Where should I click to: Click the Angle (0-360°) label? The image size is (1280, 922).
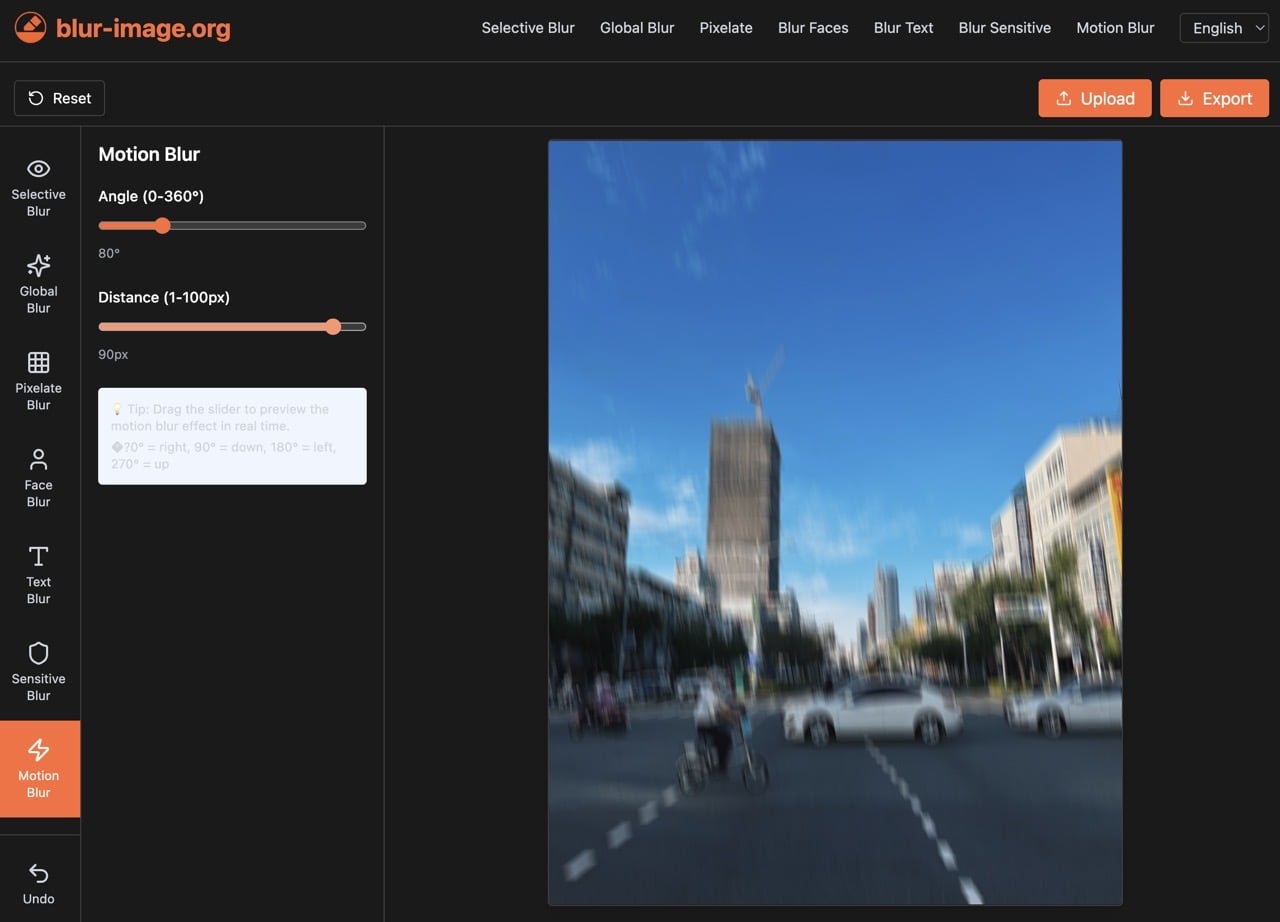(x=151, y=196)
